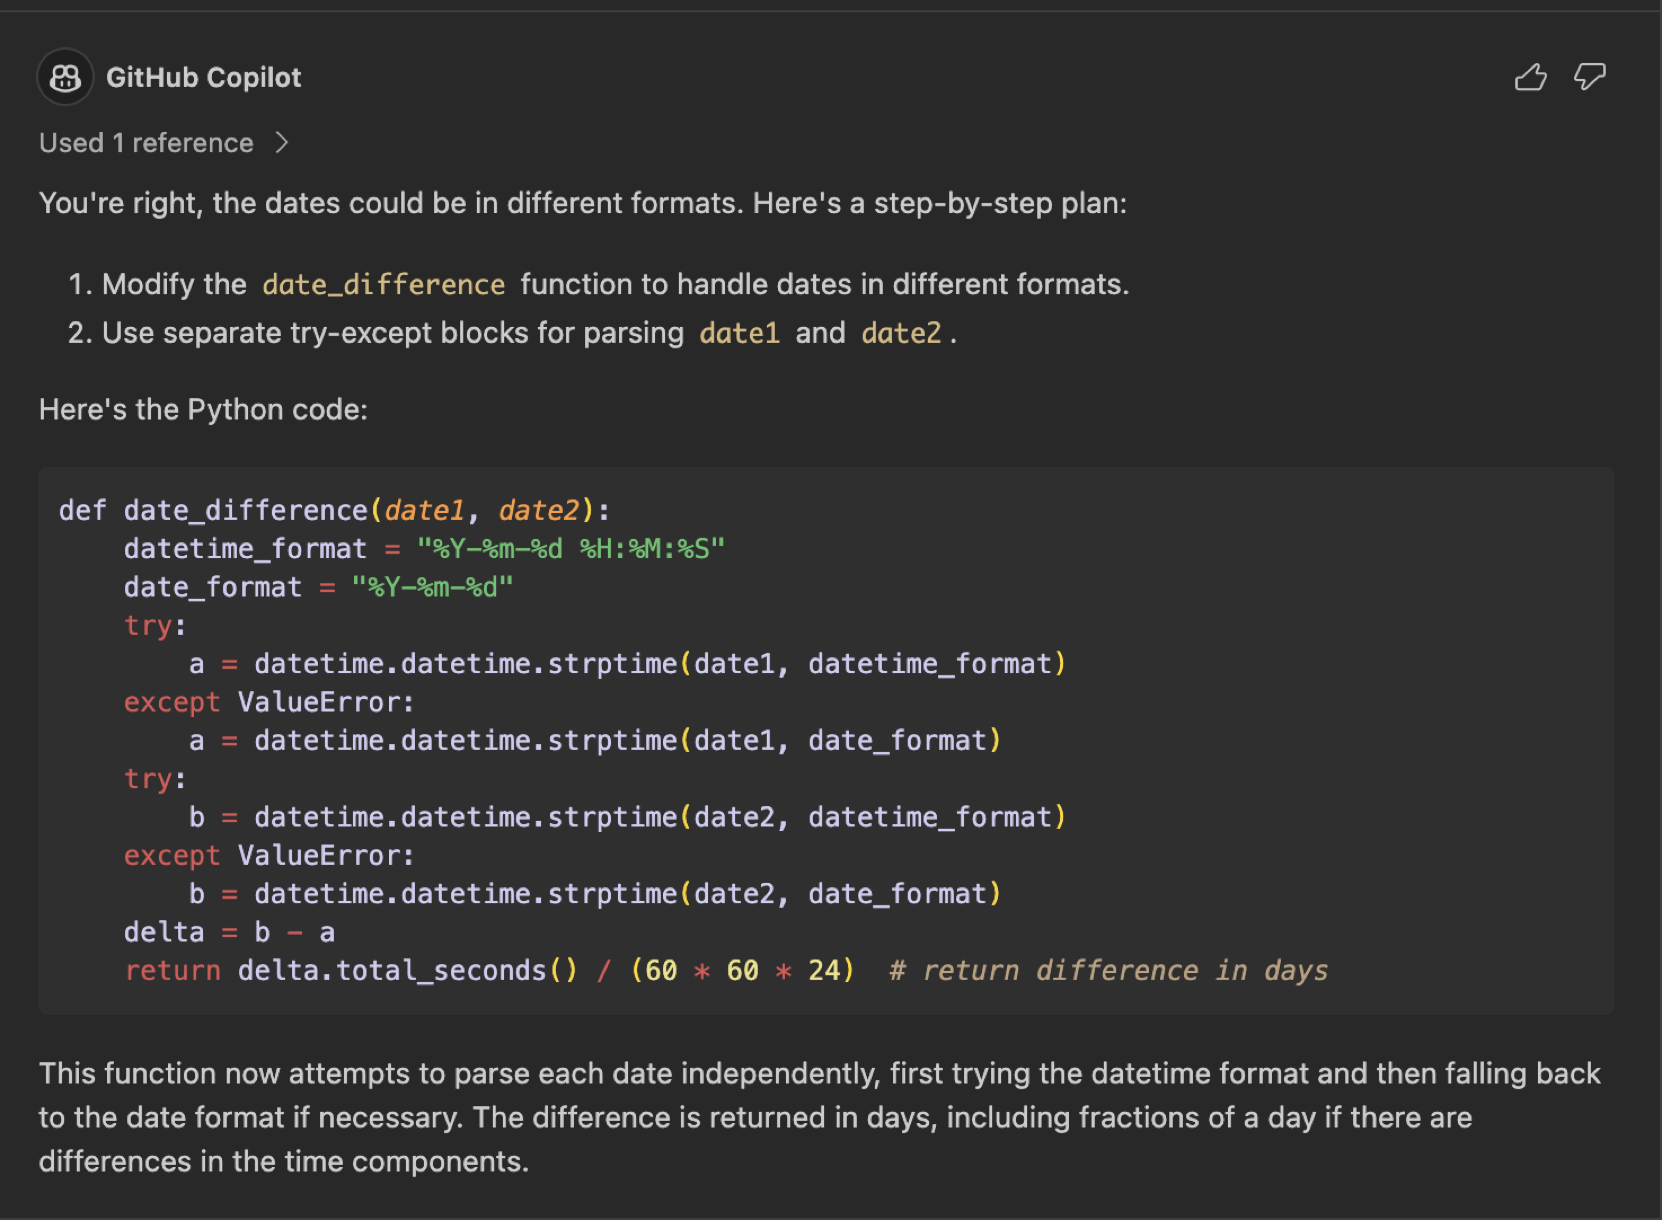Click the first except ValueError line
The height and width of the screenshot is (1220, 1662).
[268, 702]
